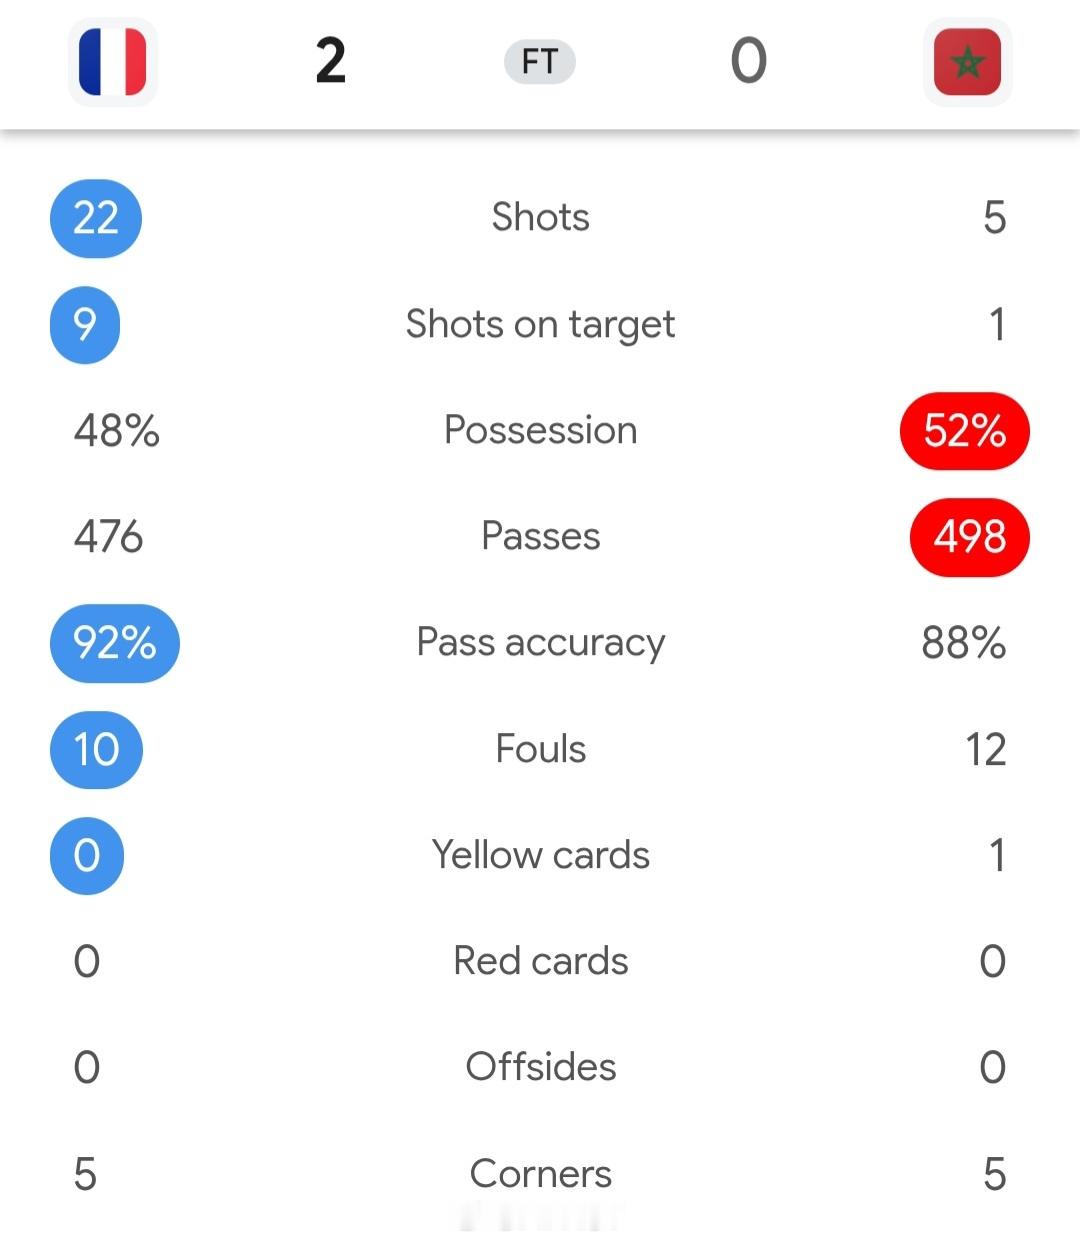Tap the blue 10 fouls bubble

[x=96, y=750]
